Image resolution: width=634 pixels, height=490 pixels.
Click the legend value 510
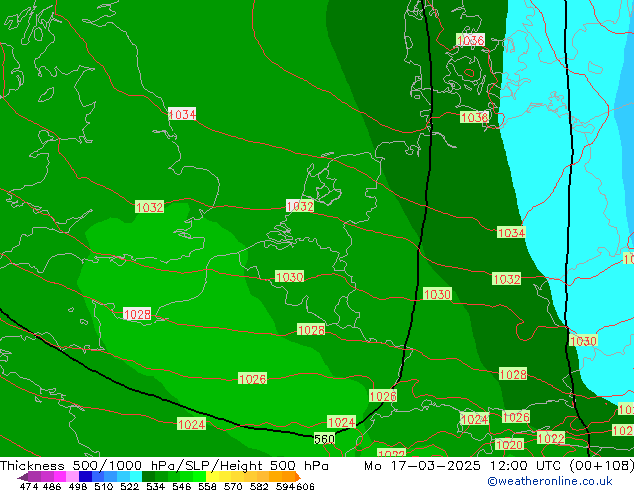pyautogui.click(x=104, y=486)
